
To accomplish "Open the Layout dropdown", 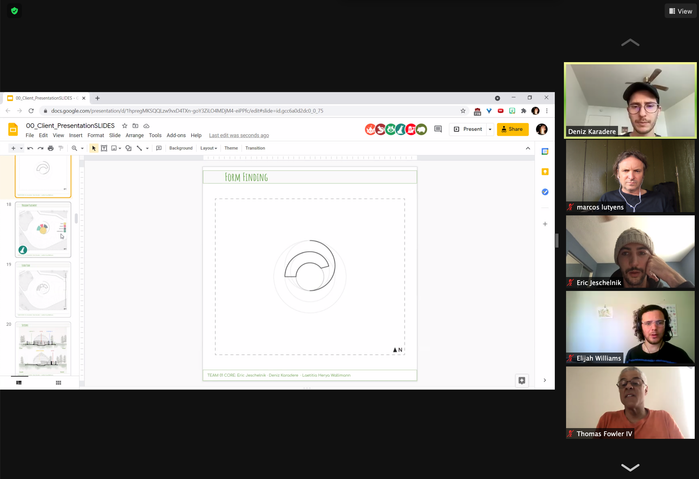I will (x=209, y=148).
